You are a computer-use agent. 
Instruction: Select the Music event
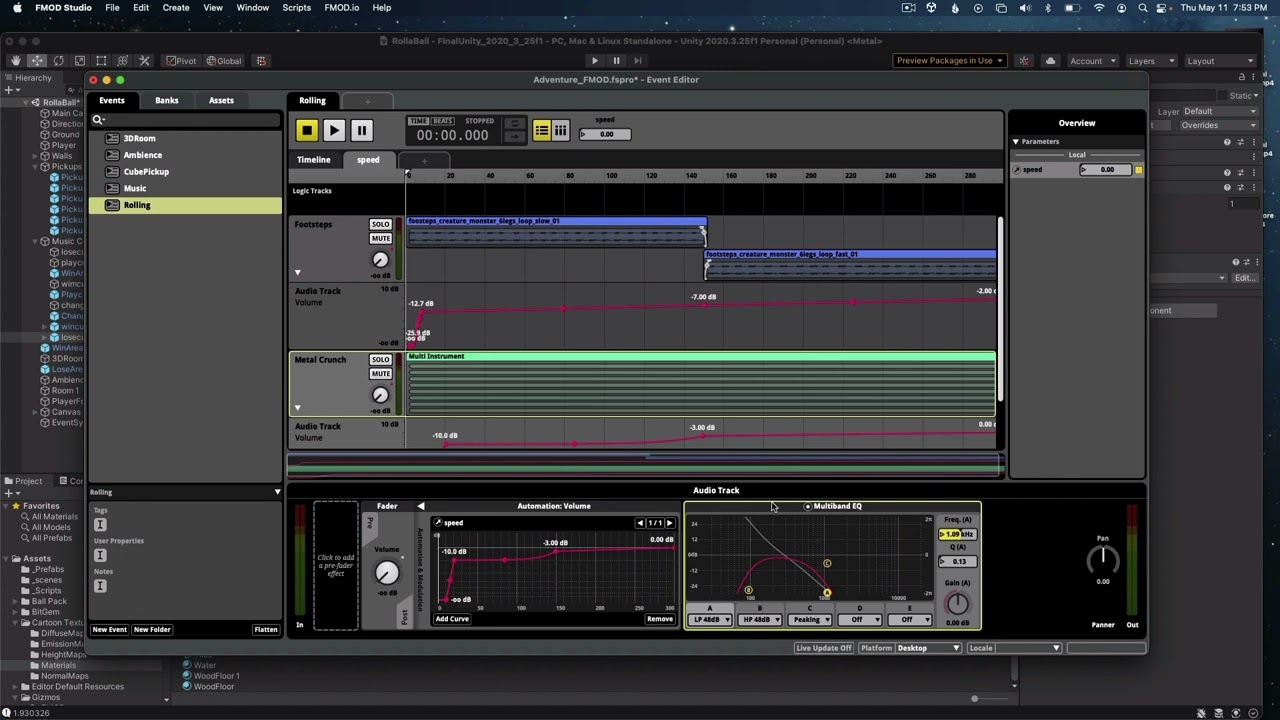(135, 188)
